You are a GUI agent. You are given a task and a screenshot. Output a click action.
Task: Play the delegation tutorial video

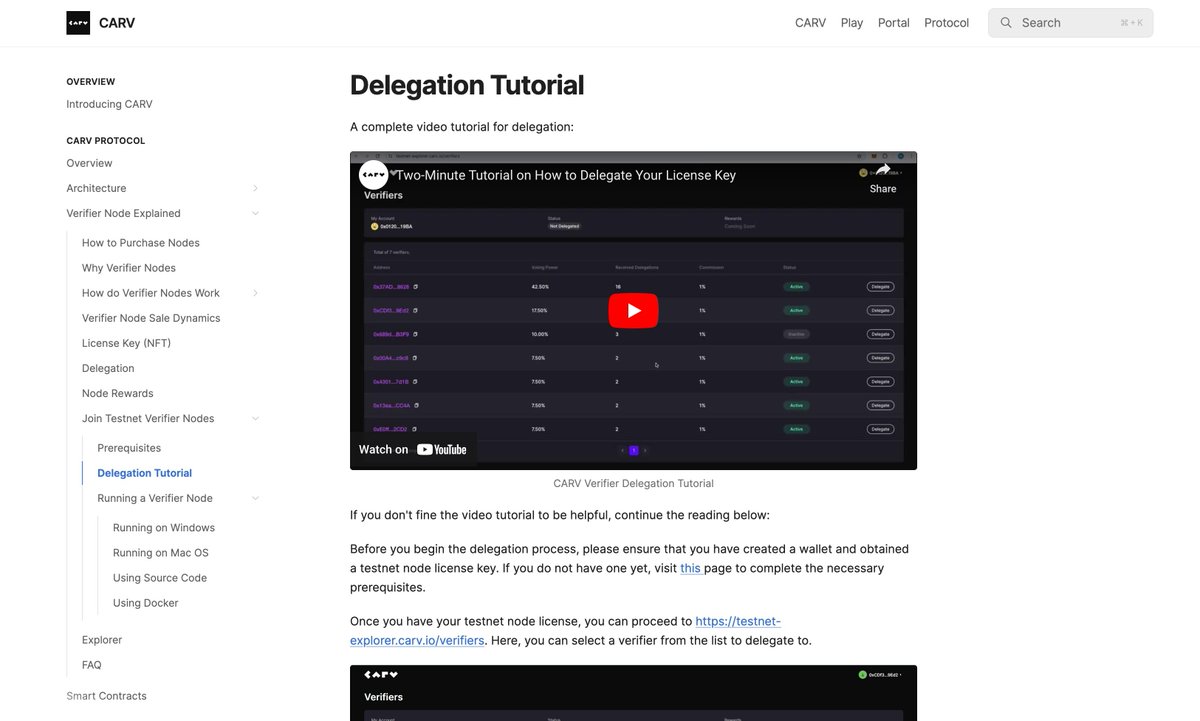click(x=633, y=310)
